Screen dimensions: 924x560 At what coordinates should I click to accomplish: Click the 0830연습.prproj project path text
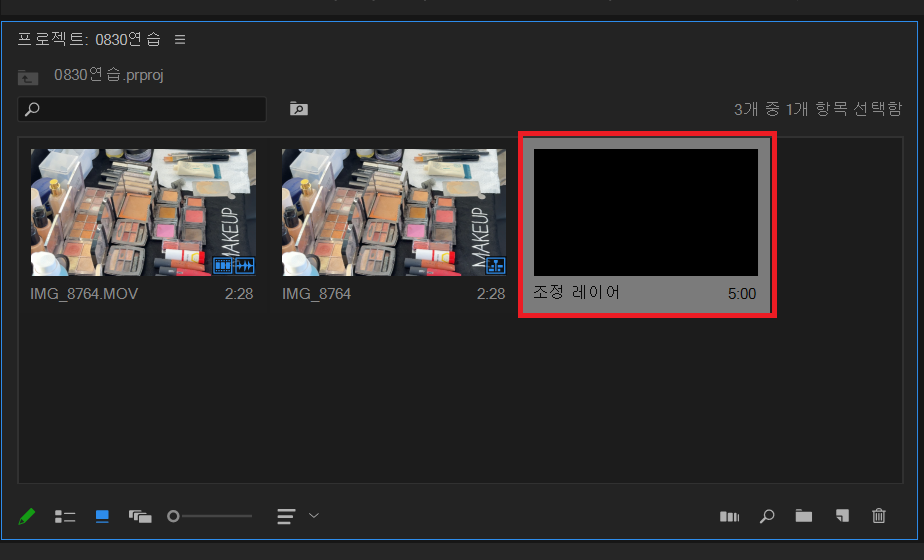108,75
